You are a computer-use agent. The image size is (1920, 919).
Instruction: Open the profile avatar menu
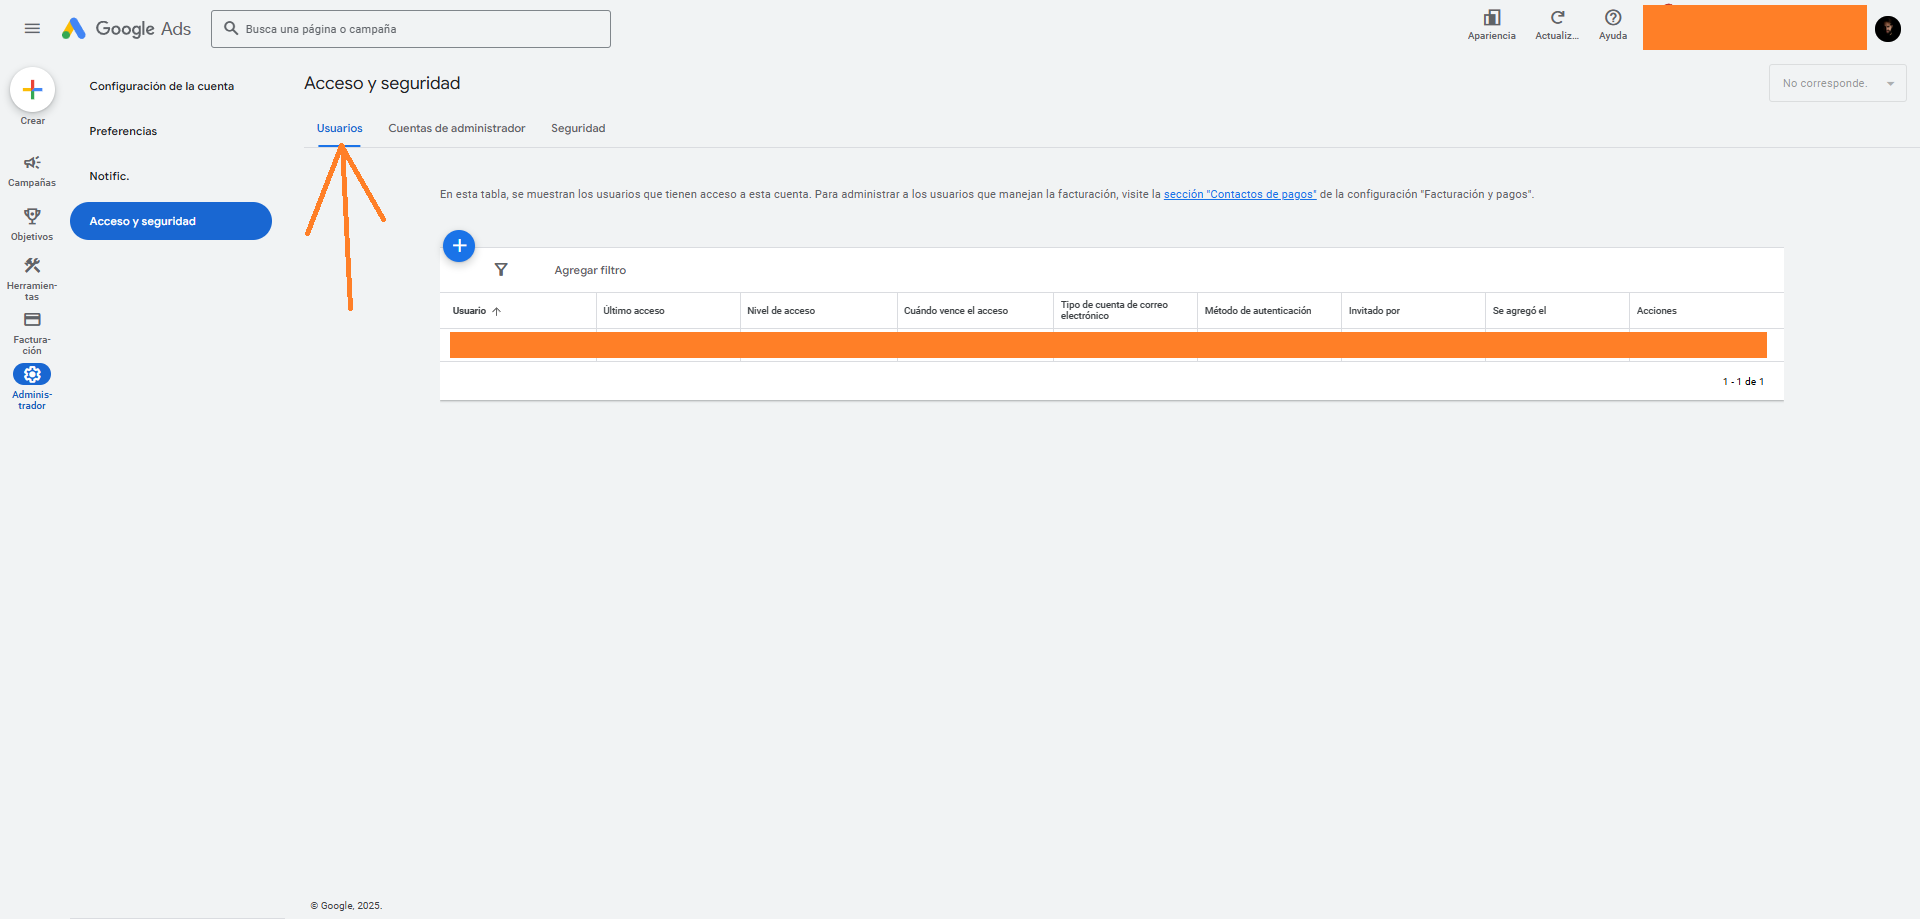1887,29
